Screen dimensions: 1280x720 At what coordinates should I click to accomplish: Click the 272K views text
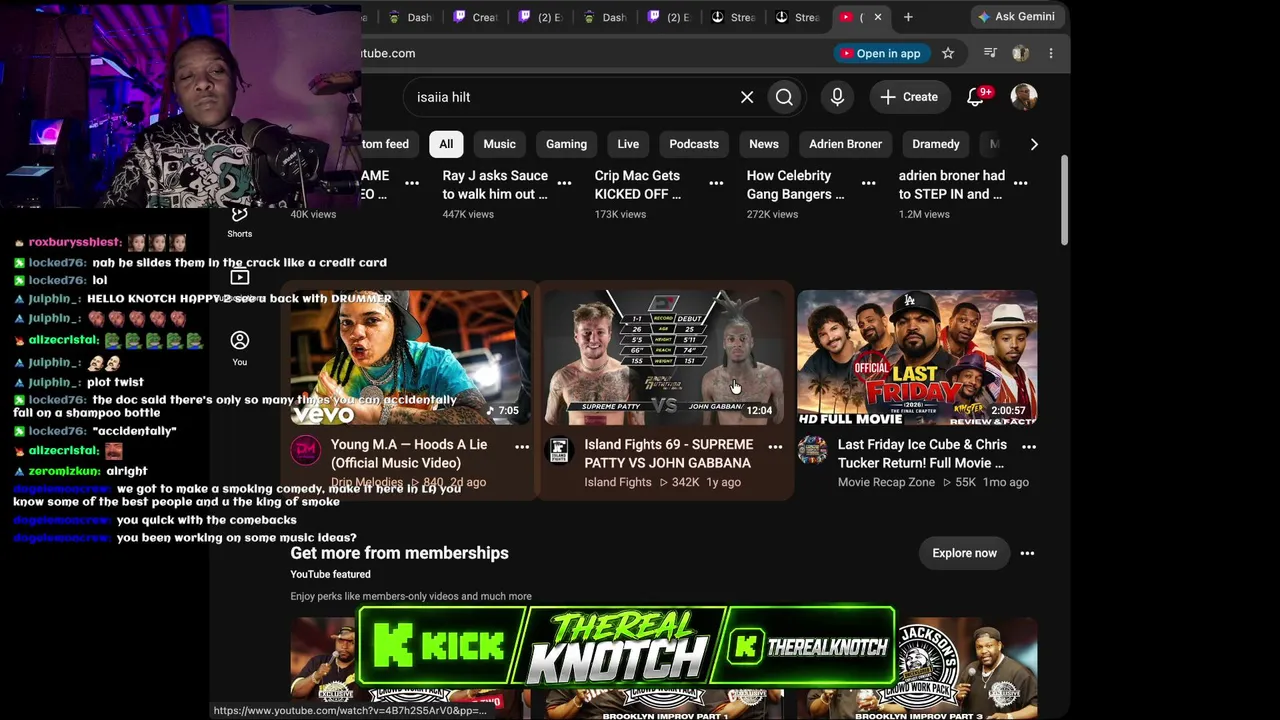[x=772, y=214]
